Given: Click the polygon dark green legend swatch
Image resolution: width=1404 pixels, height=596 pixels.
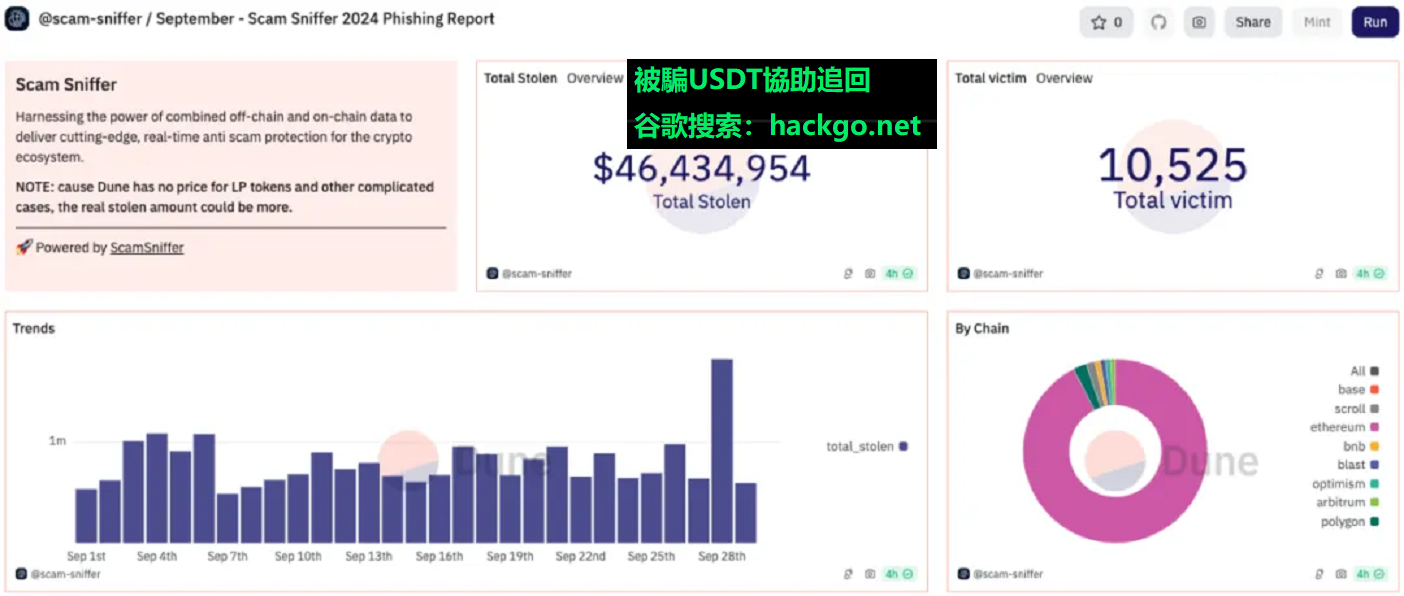Looking at the screenshot, I should pos(1375,522).
